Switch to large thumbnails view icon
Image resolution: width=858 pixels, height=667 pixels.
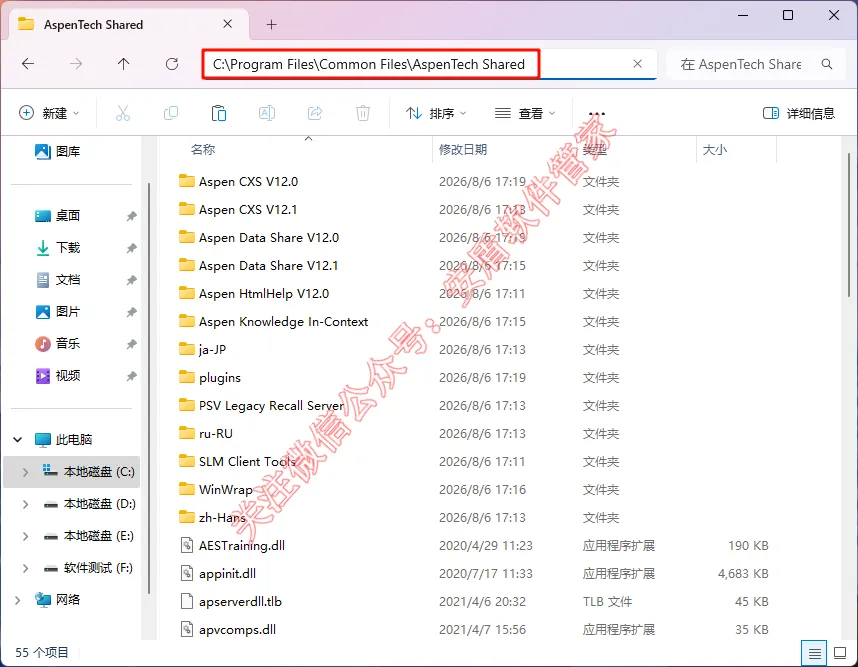pyautogui.click(x=840, y=653)
